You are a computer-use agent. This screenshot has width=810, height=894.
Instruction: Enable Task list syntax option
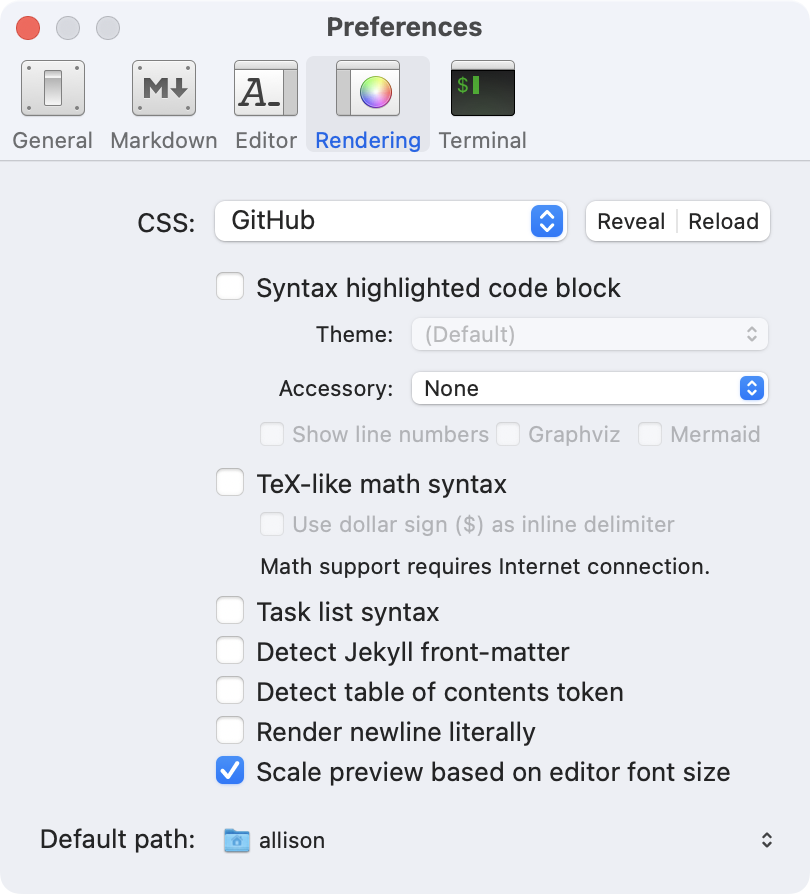click(231, 611)
